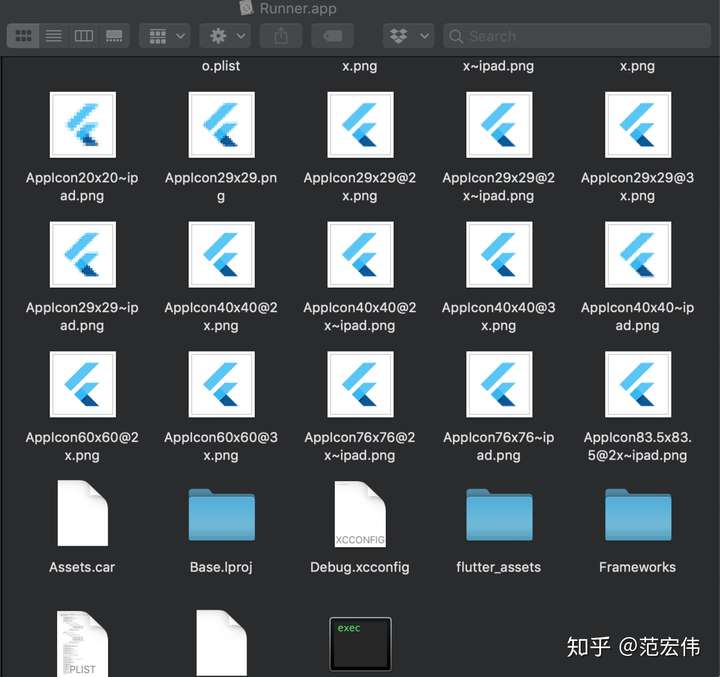Select the Debug.xcconfig file icon
720x677 pixels.
pos(360,514)
